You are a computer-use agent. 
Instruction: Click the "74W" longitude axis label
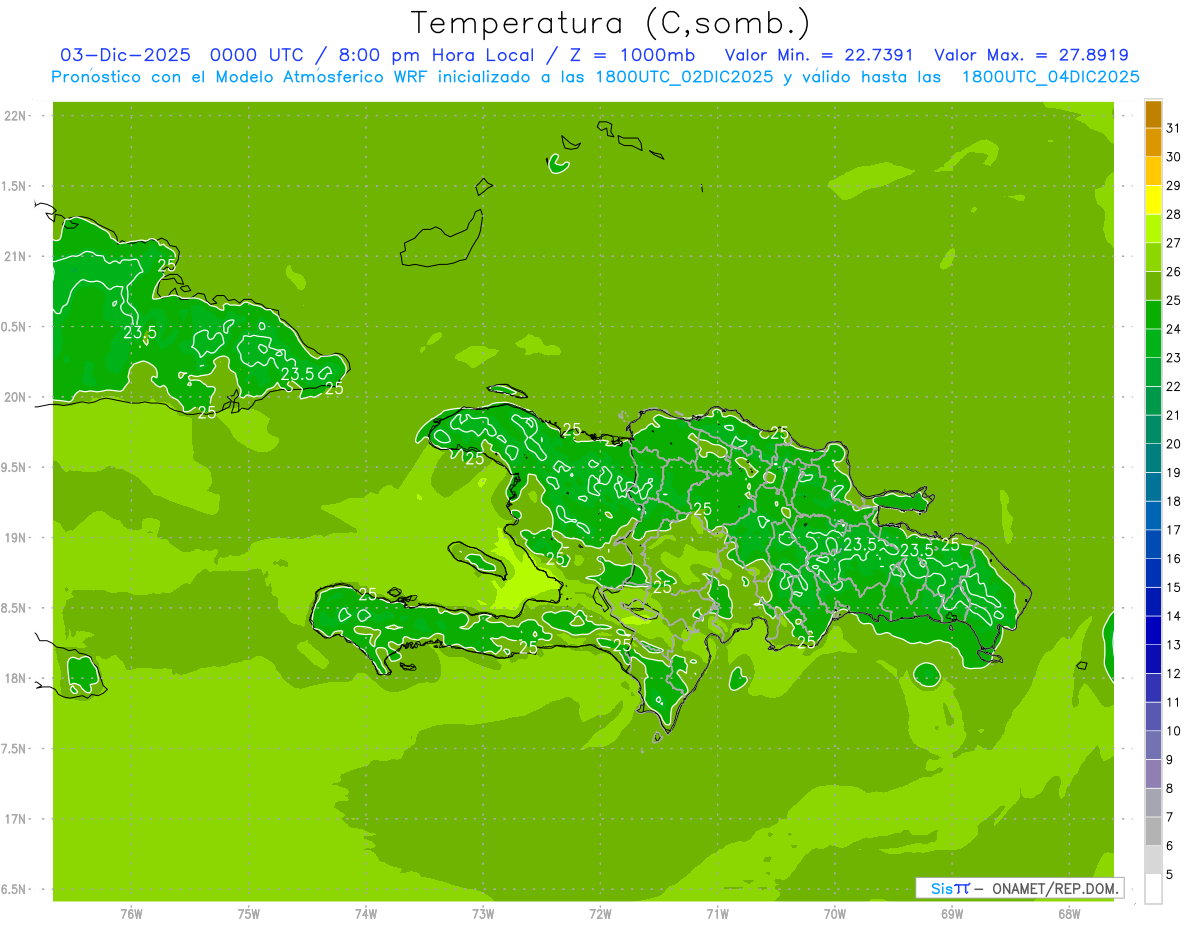coord(366,914)
